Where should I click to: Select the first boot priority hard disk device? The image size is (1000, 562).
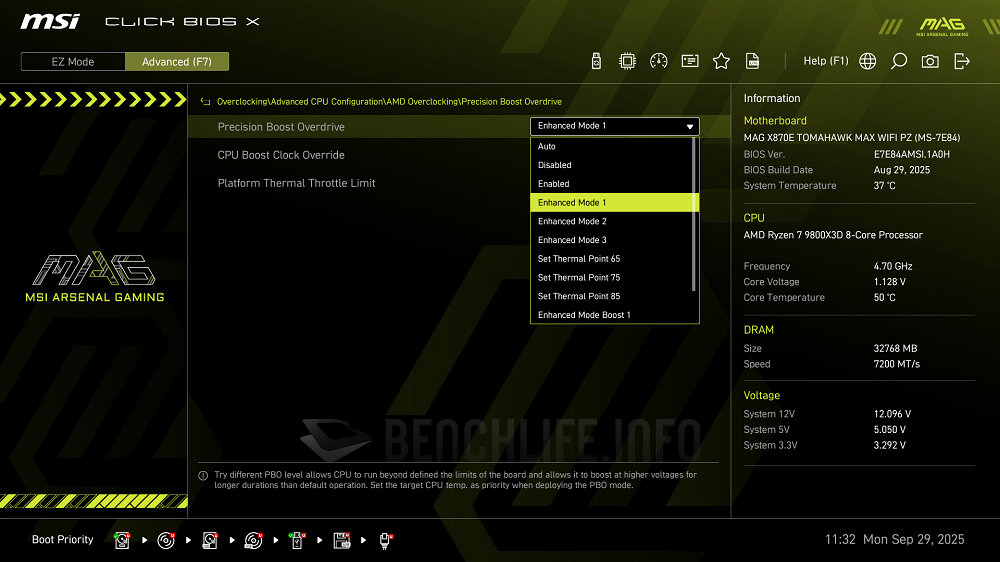[122, 540]
